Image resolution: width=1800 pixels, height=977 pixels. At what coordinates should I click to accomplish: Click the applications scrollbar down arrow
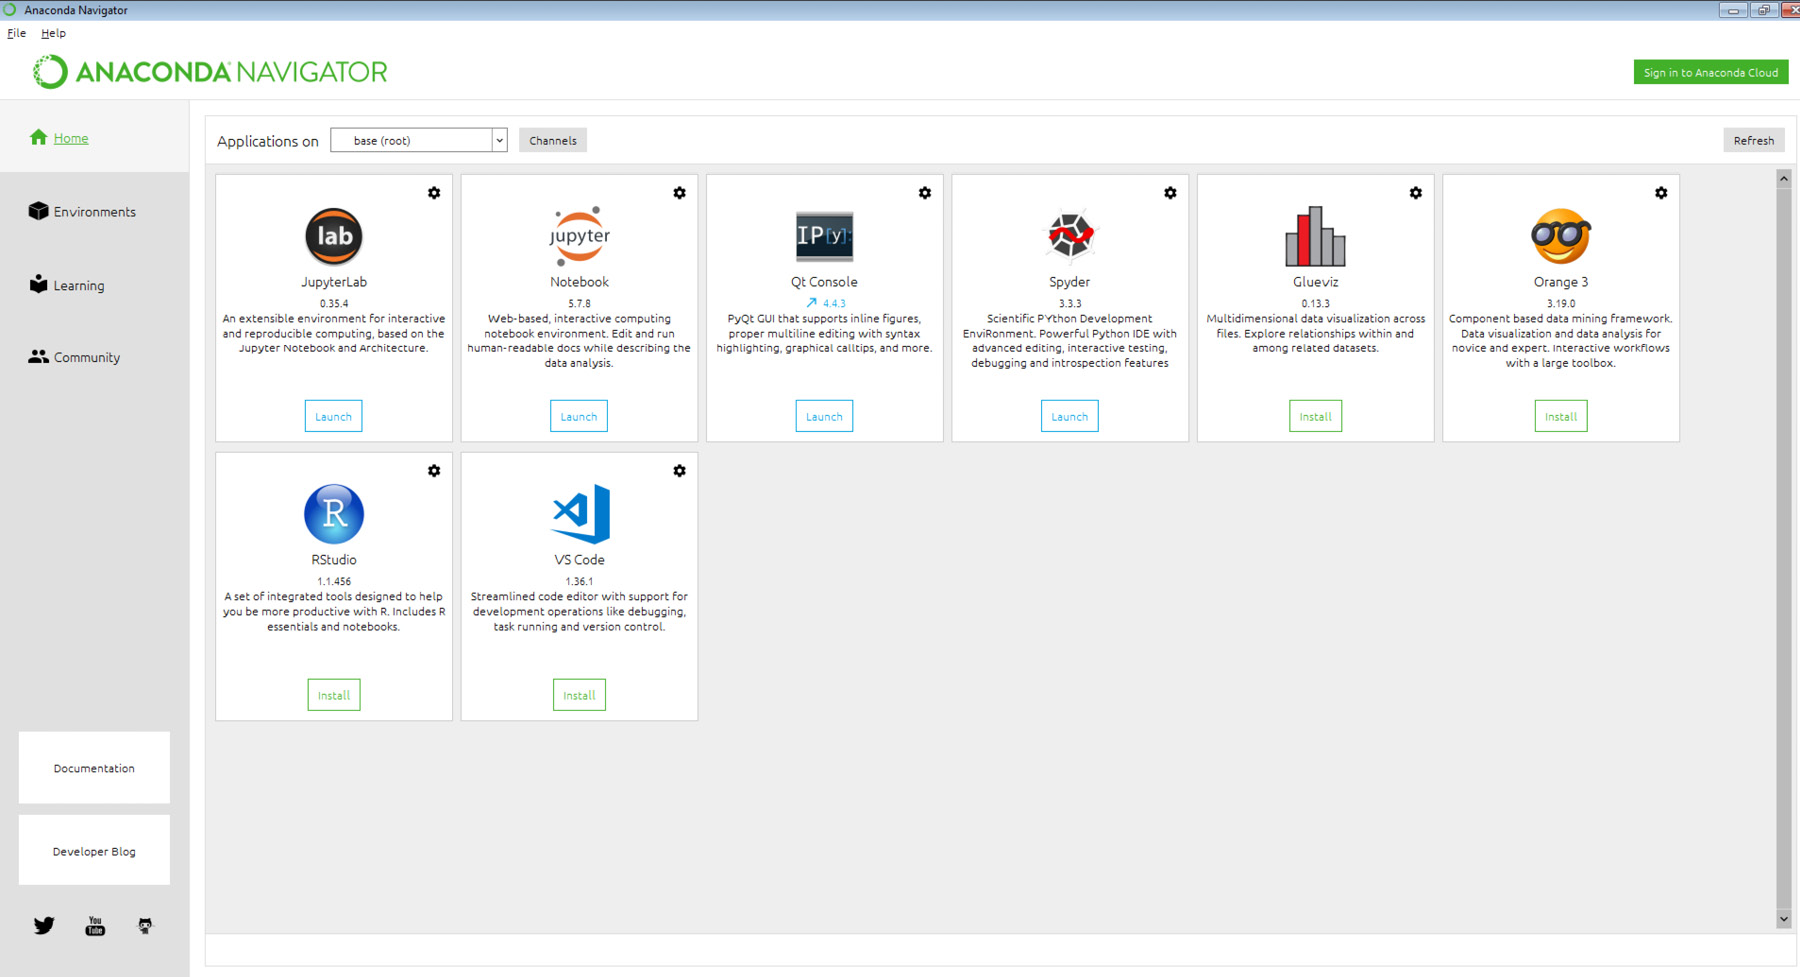[1784, 919]
